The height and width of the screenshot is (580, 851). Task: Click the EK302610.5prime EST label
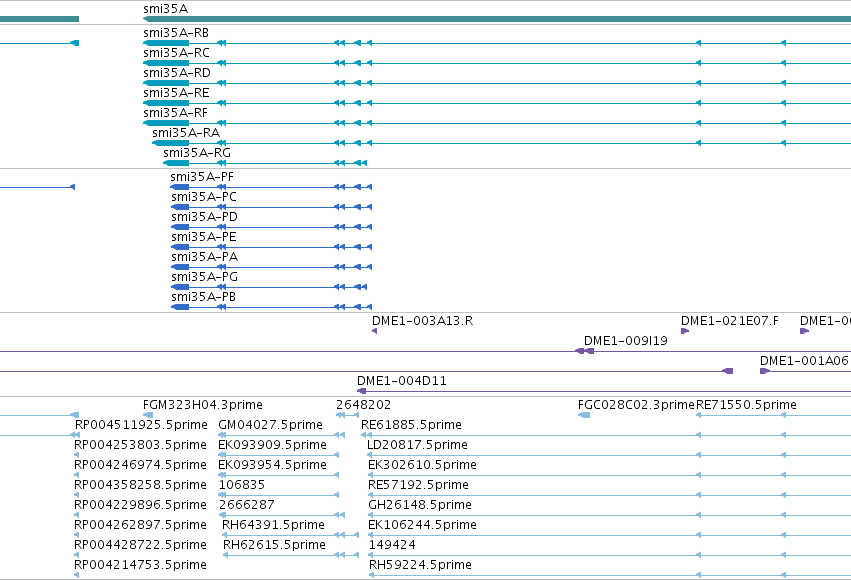(x=422, y=466)
